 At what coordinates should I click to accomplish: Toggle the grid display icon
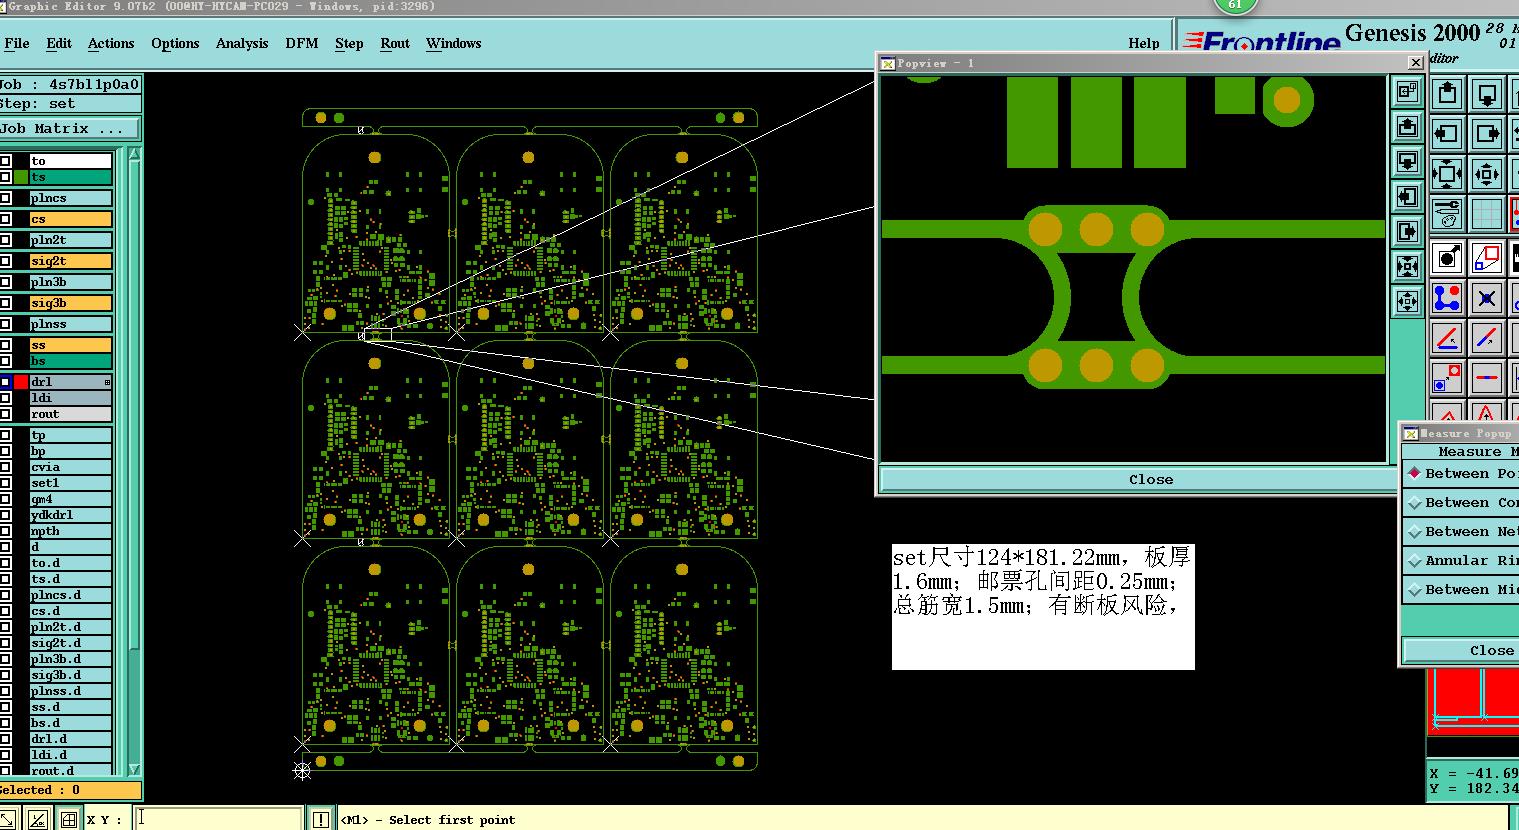(x=1487, y=213)
